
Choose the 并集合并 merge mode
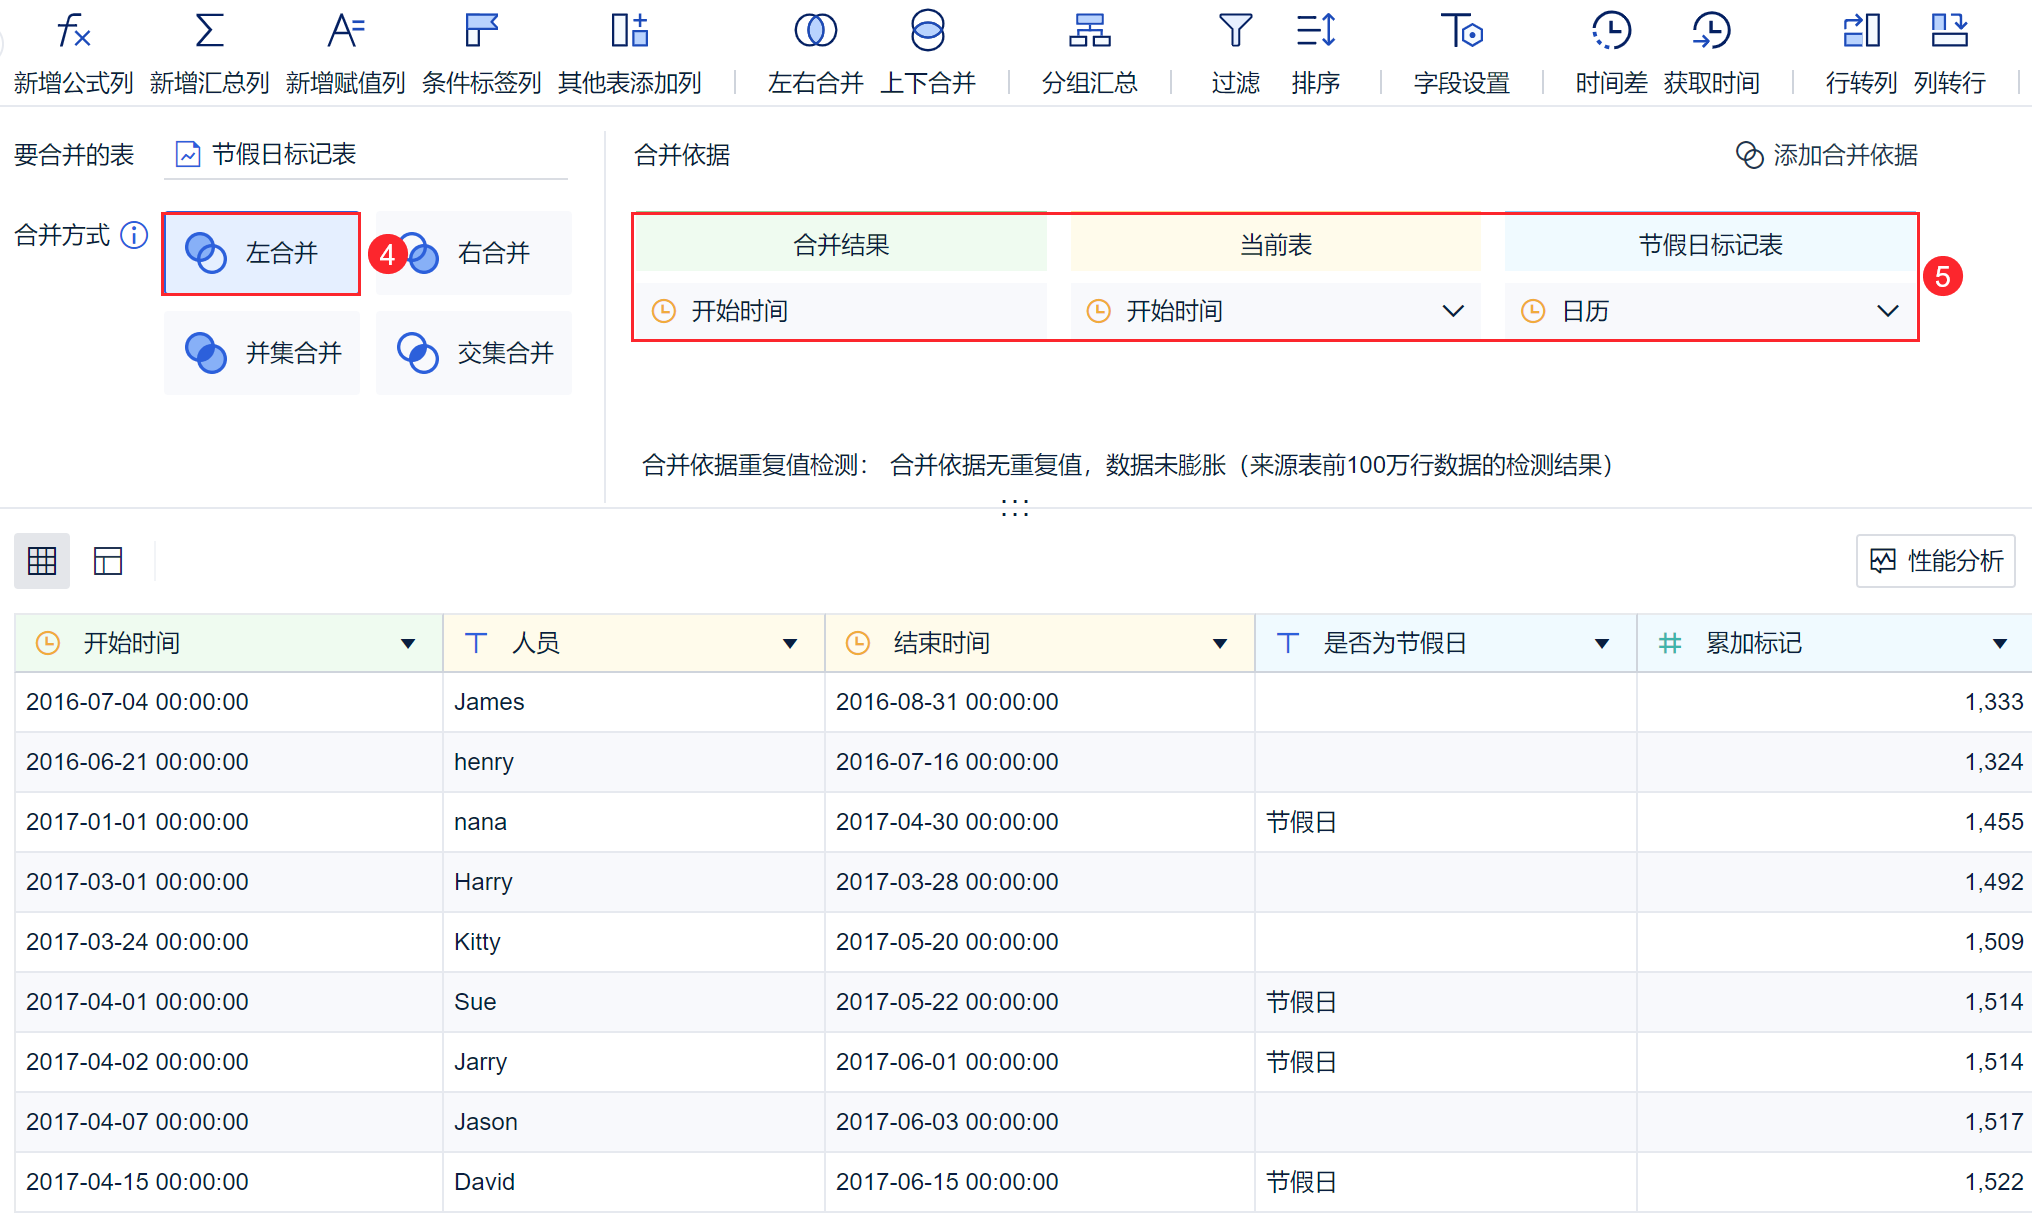[262, 353]
